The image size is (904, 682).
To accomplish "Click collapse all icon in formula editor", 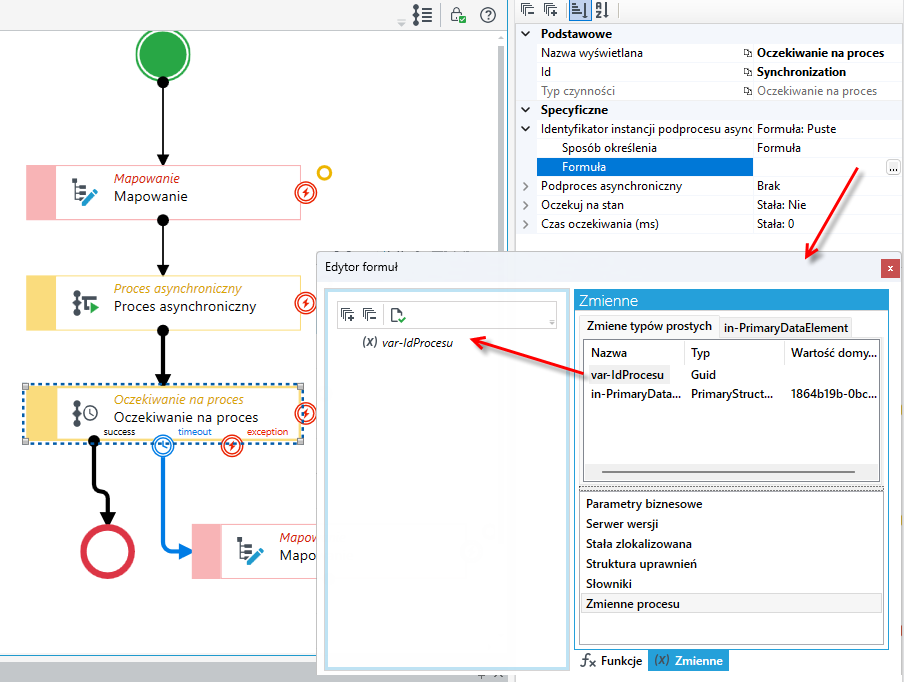I will pos(369,315).
